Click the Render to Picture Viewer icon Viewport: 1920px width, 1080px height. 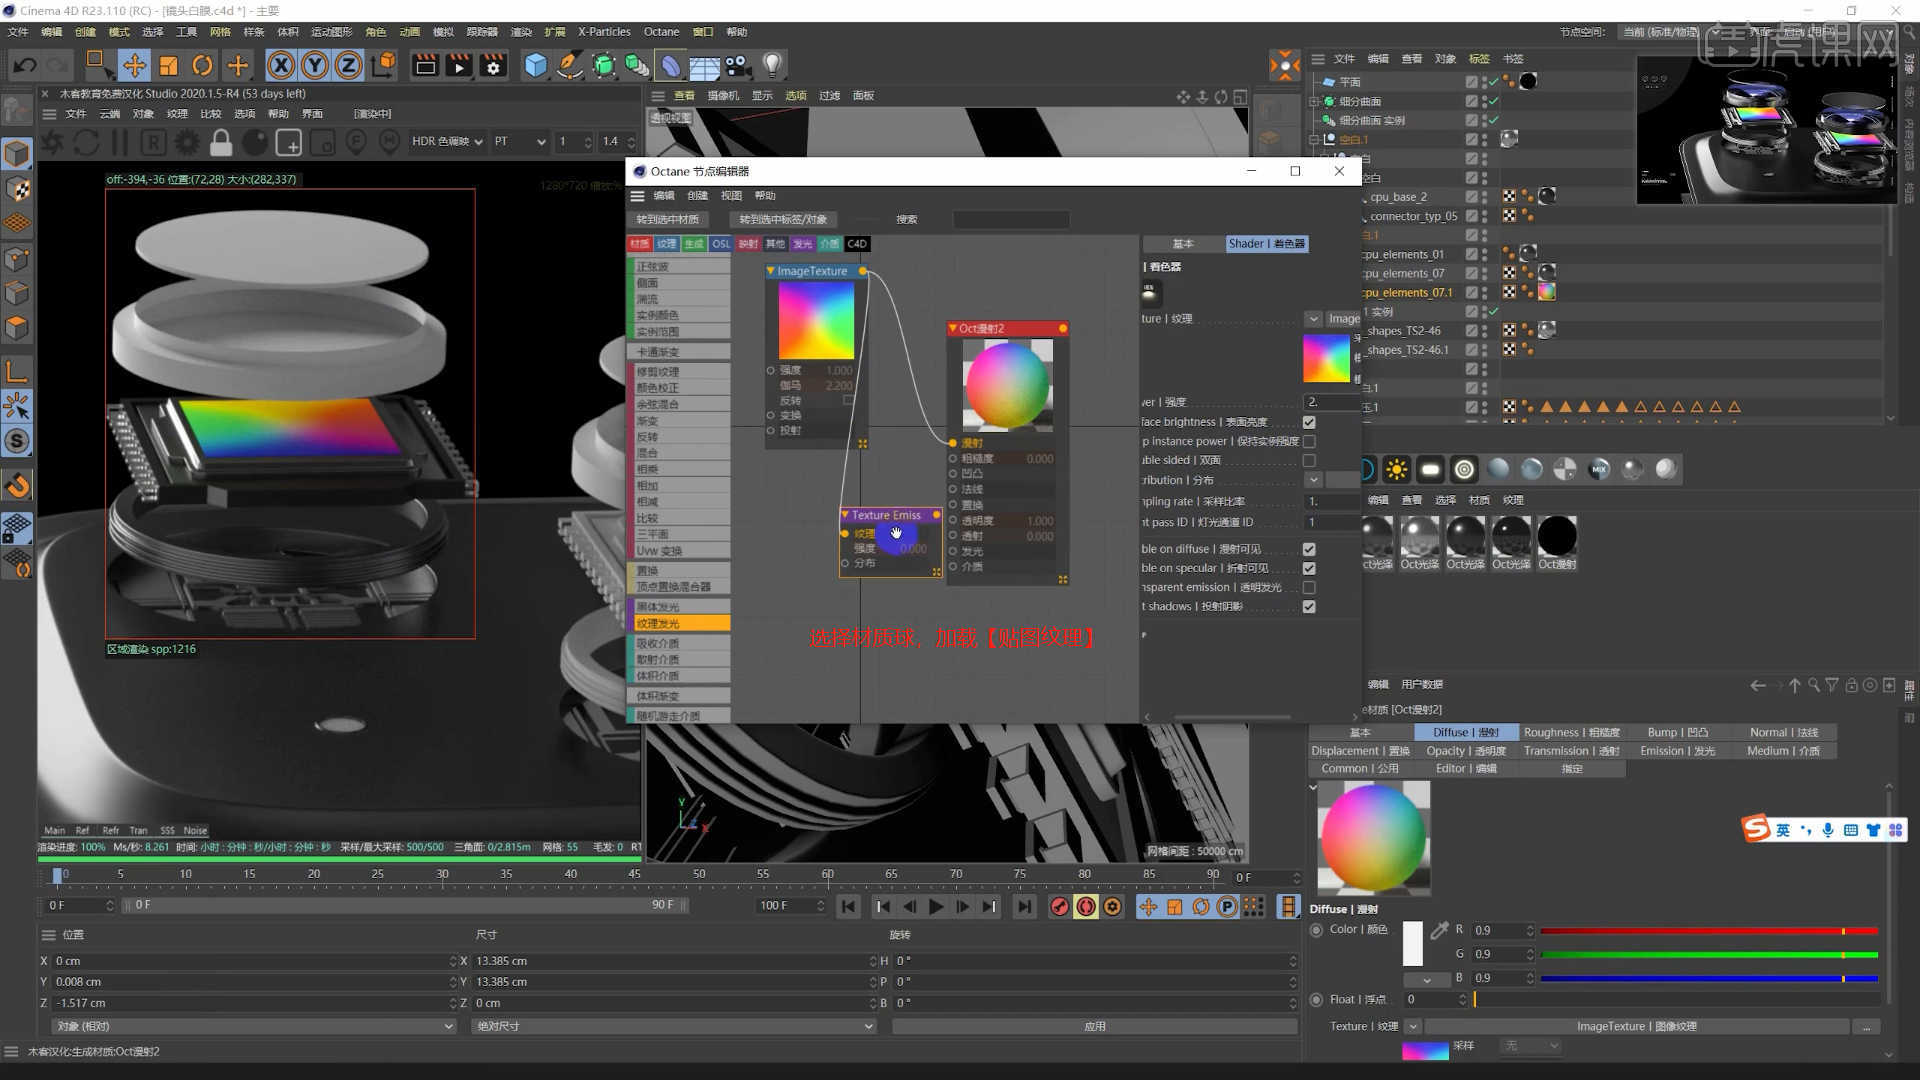click(458, 65)
